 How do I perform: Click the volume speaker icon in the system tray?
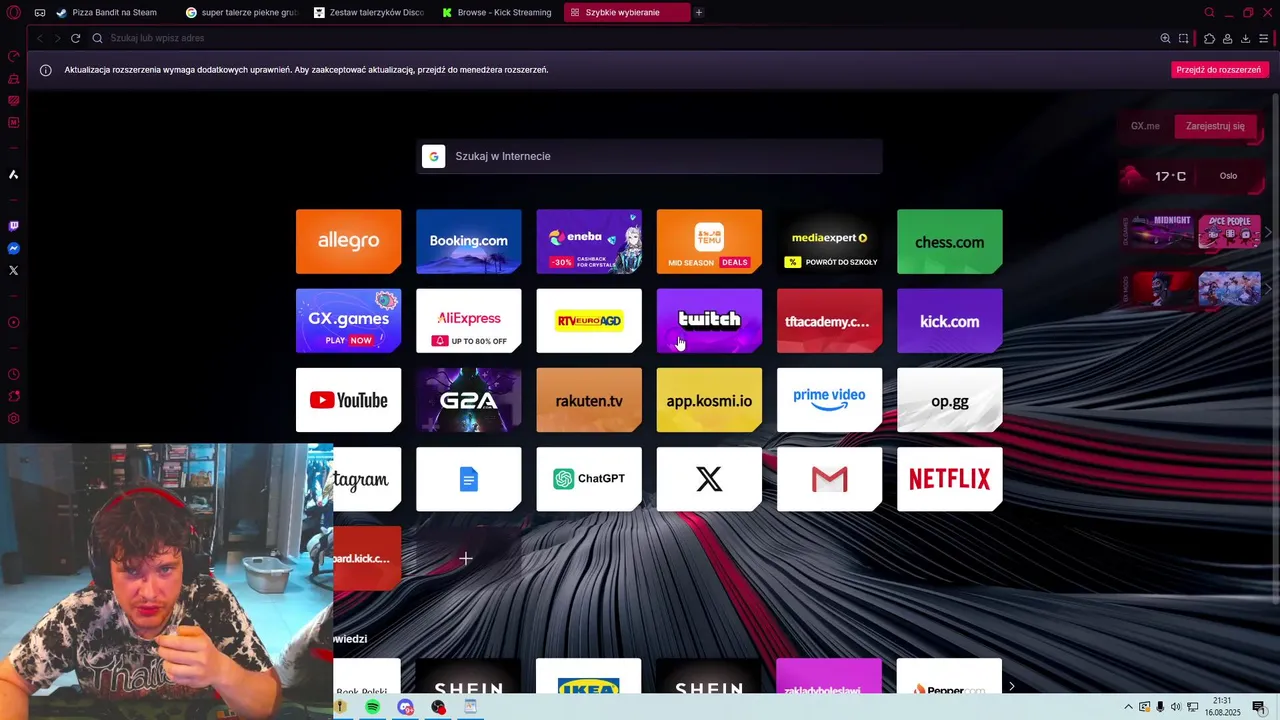pos(1176,707)
